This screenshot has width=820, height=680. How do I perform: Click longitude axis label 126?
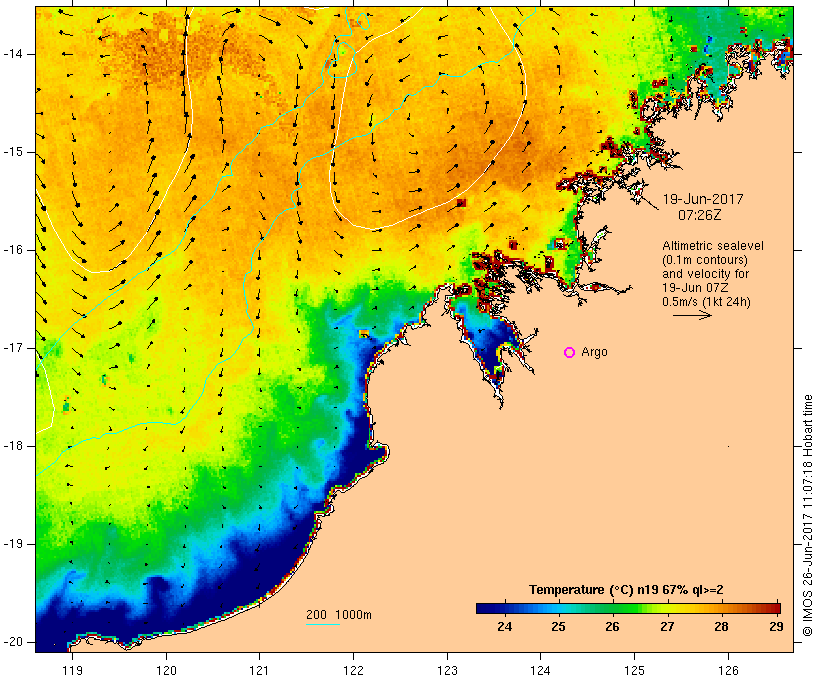[x=728, y=670]
